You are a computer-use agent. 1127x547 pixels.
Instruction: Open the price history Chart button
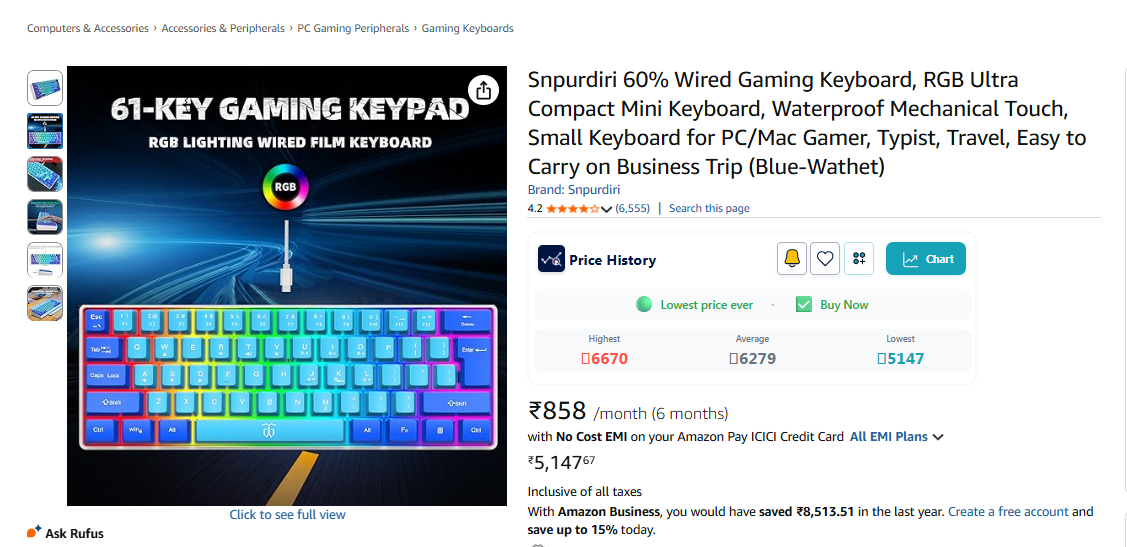pos(926,259)
